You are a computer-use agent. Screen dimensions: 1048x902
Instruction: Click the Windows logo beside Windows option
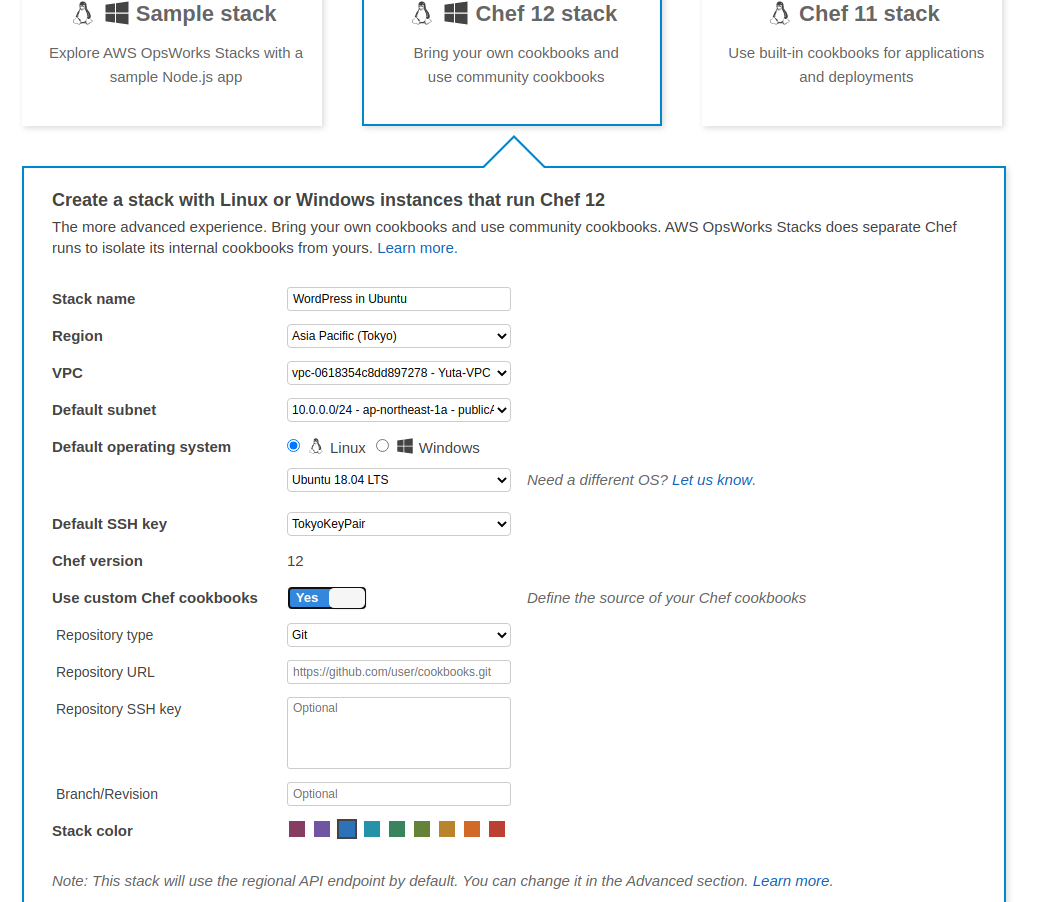coord(404,446)
